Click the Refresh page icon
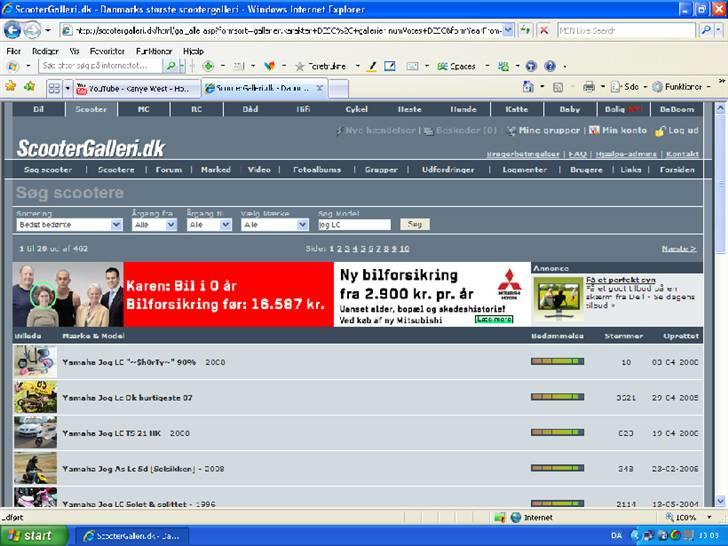 pos(526,31)
